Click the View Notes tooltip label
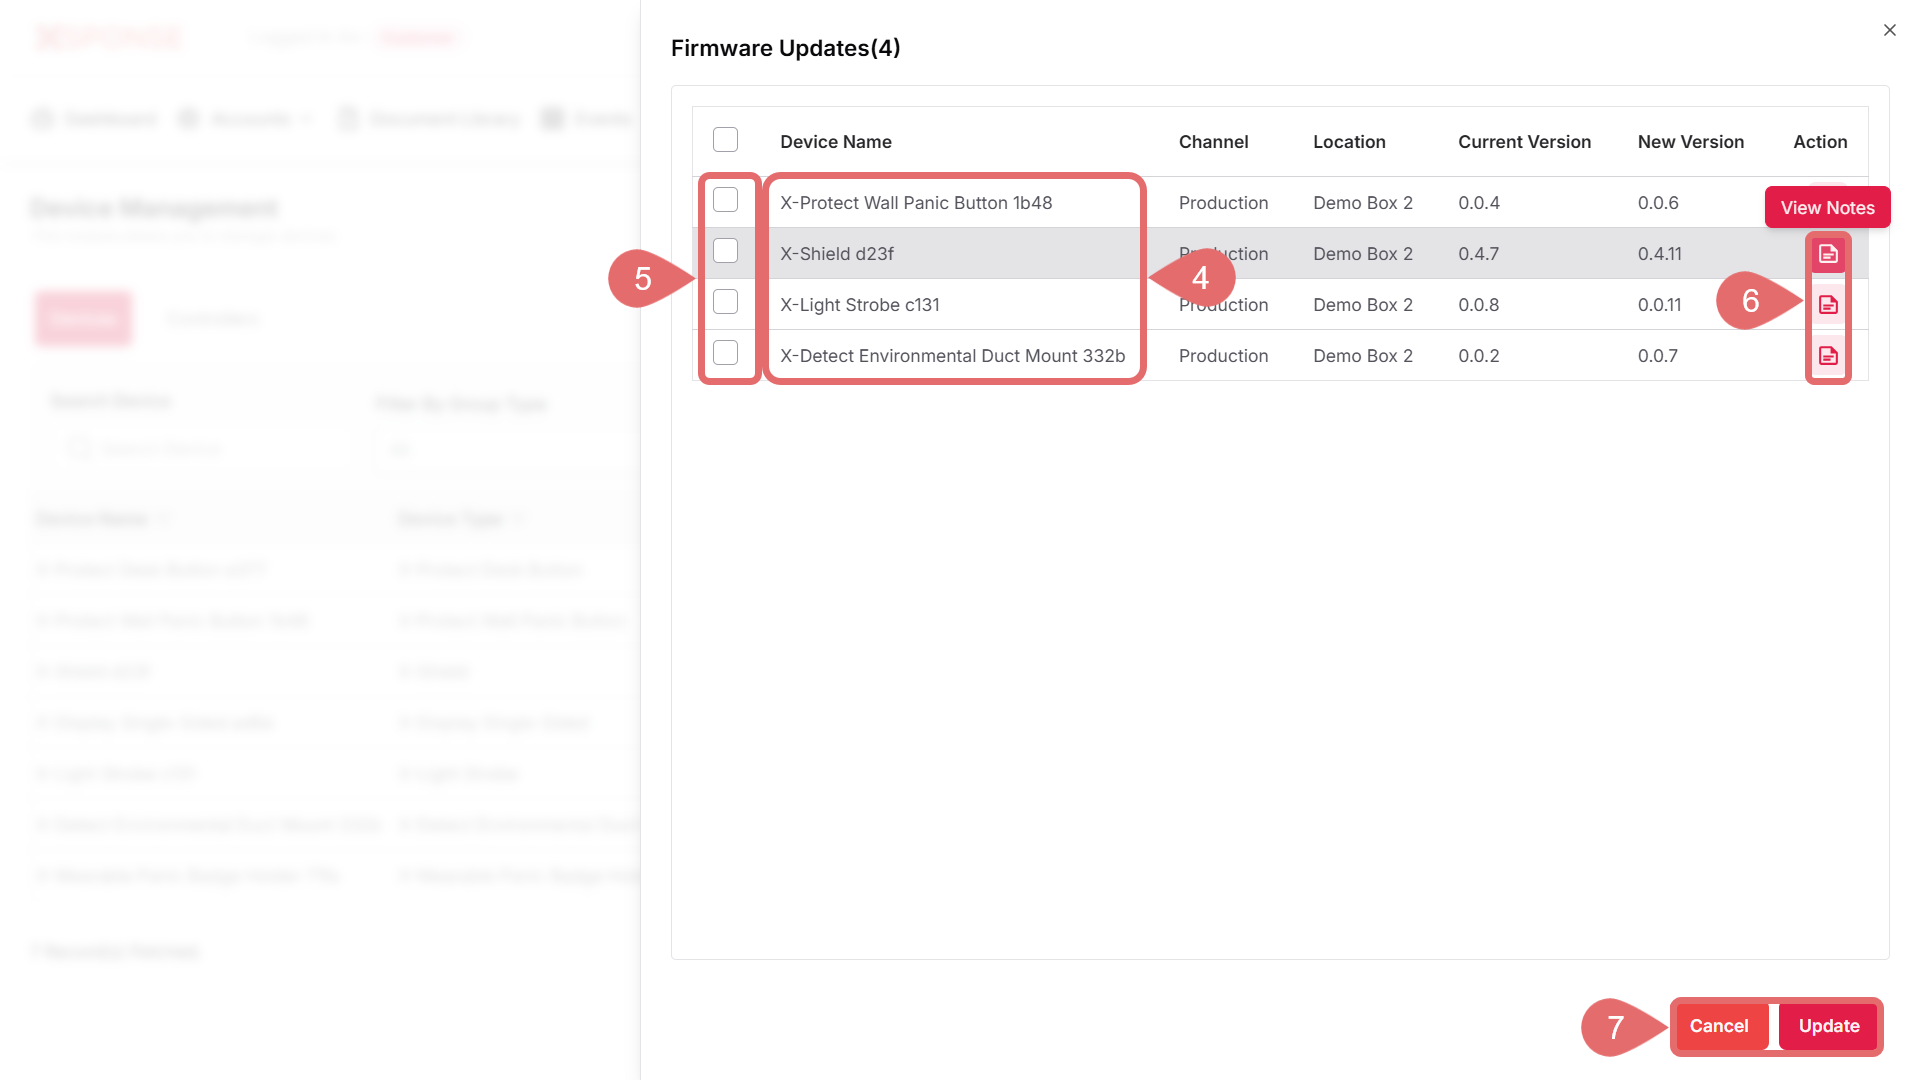 pyautogui.click(x=1827, y=208)
